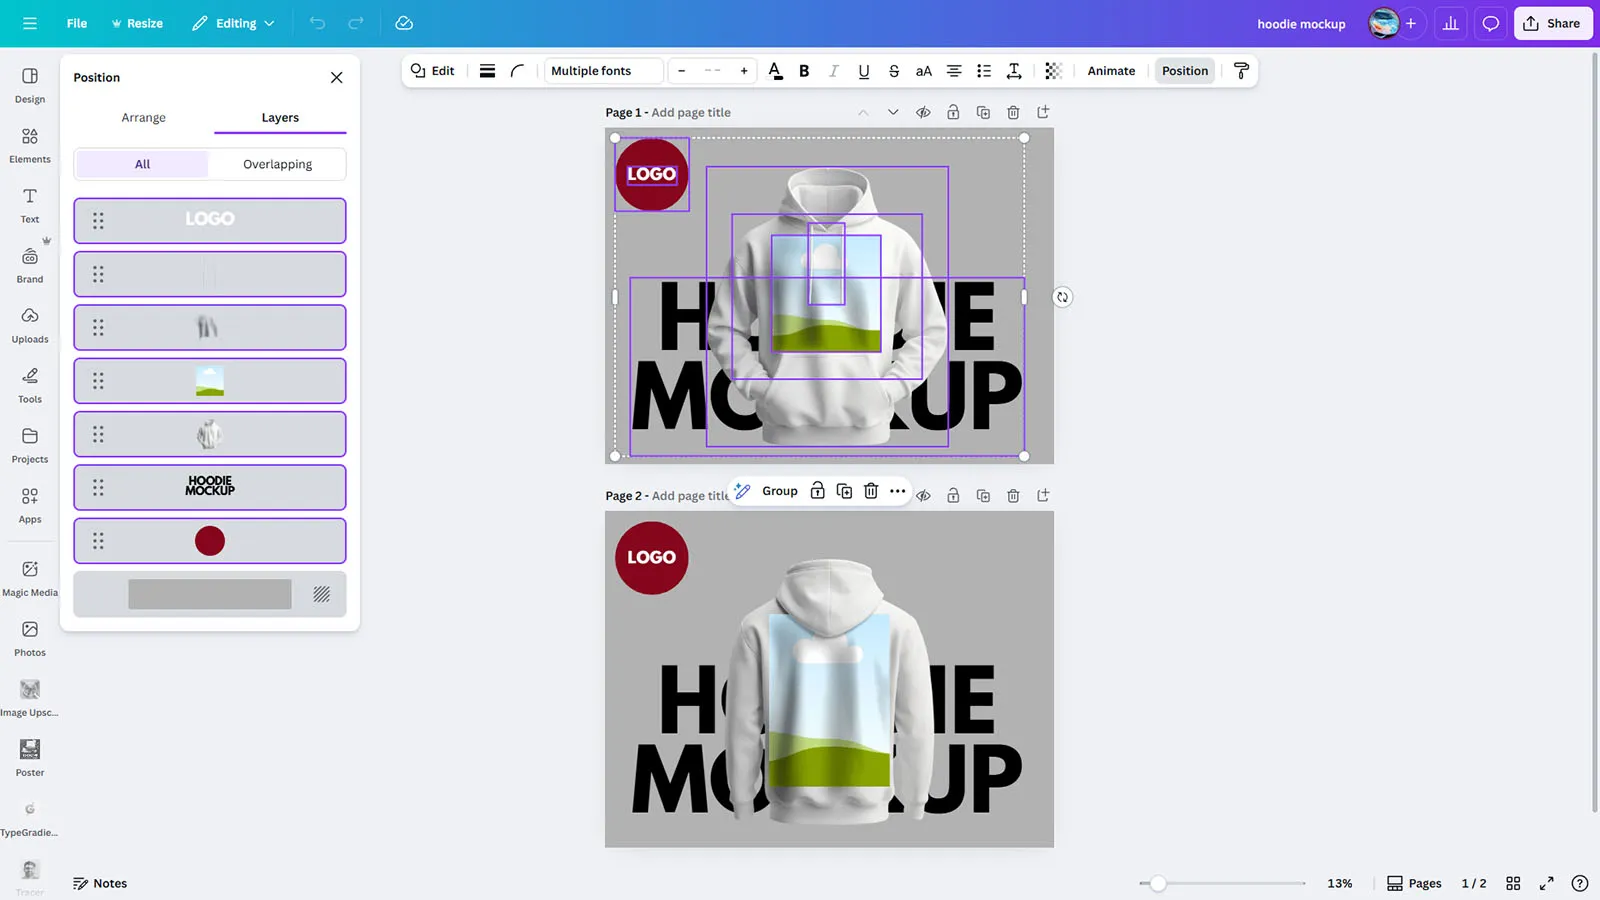This screenshot has height=900, width=1600.
Task: Click the zoom slider handle
Action: [x=1157, y=883]
